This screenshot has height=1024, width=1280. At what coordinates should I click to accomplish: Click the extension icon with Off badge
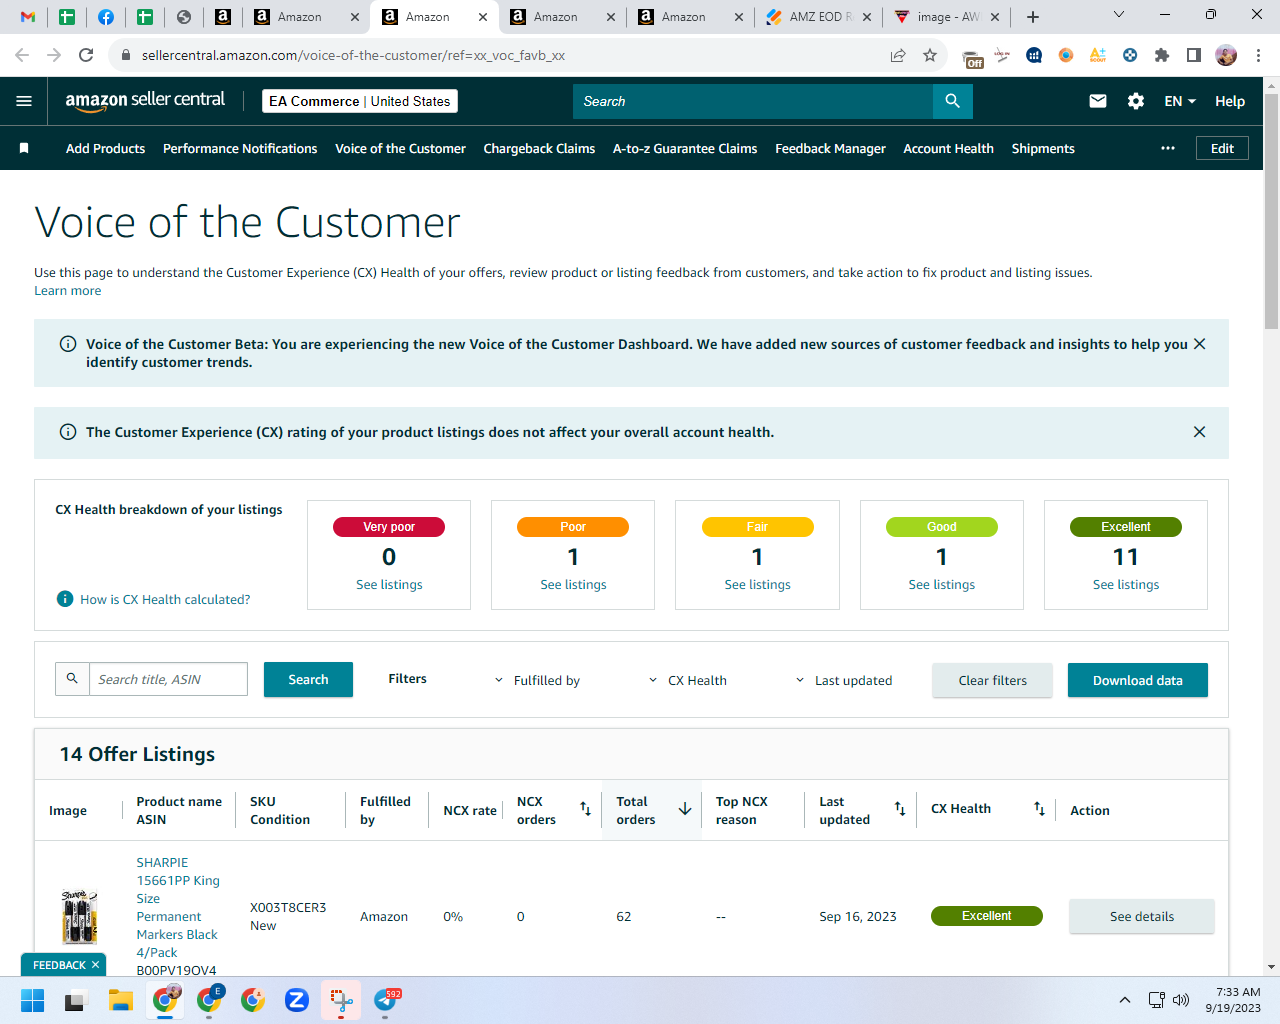(x=972, y=57)
